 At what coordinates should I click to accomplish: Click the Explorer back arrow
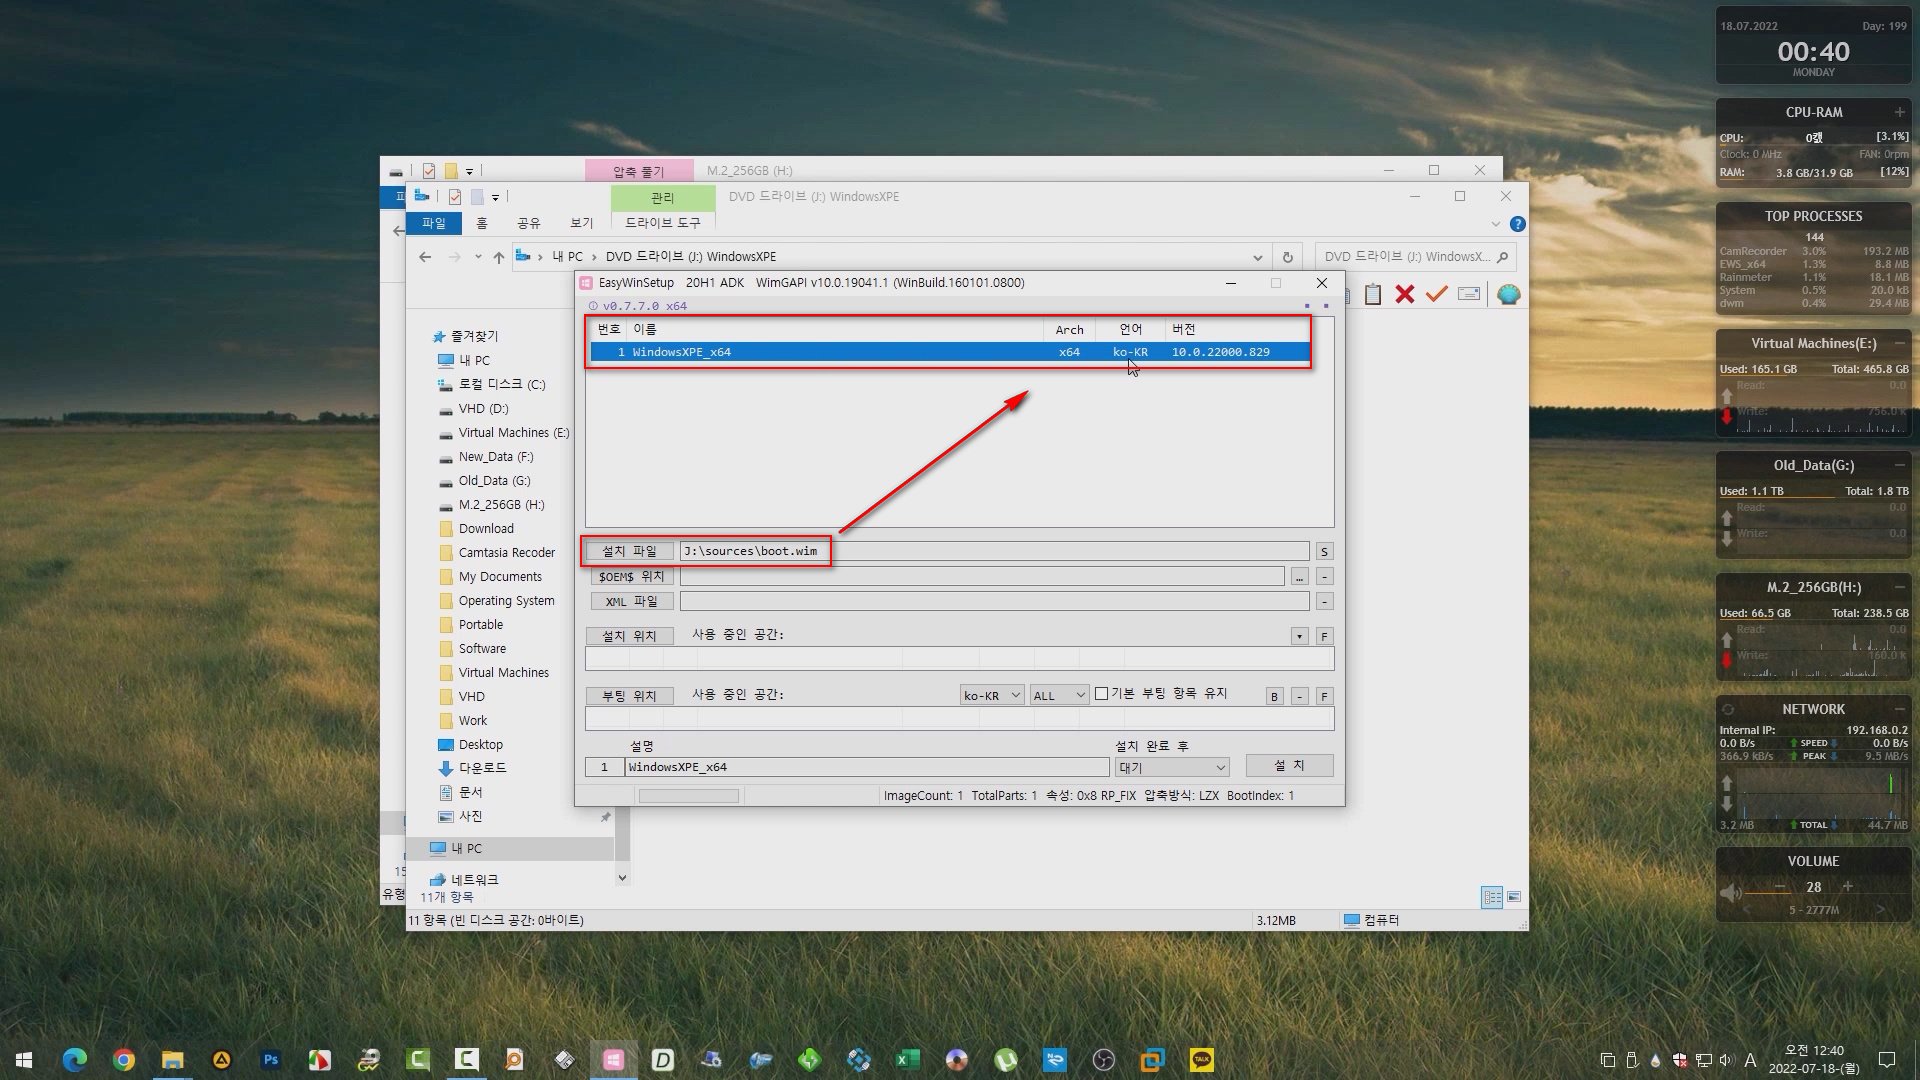(425, 257)
